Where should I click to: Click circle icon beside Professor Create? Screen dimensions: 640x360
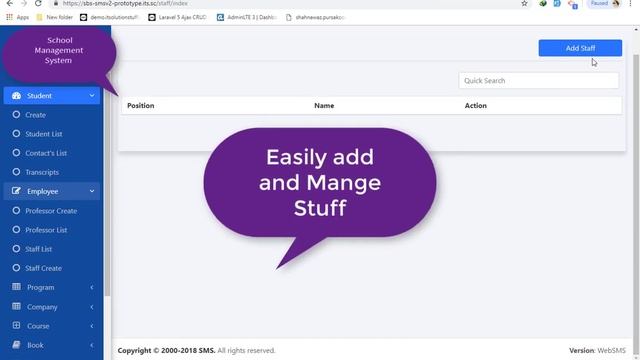click(x=16, y=211)
